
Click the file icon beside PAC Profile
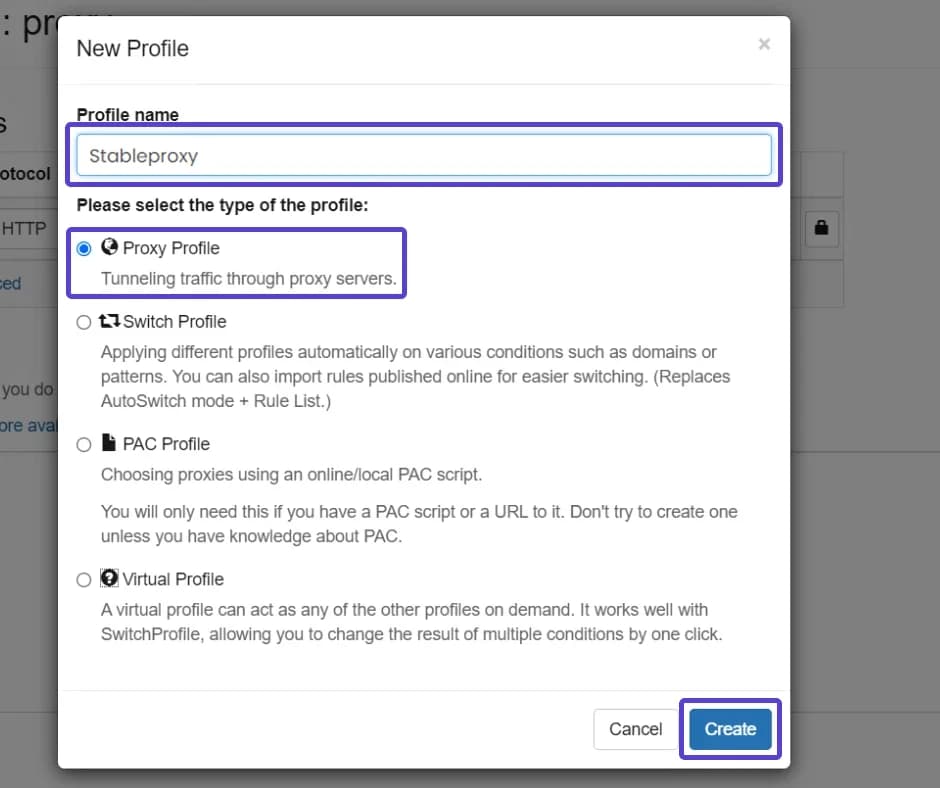[x=110, y=443]
